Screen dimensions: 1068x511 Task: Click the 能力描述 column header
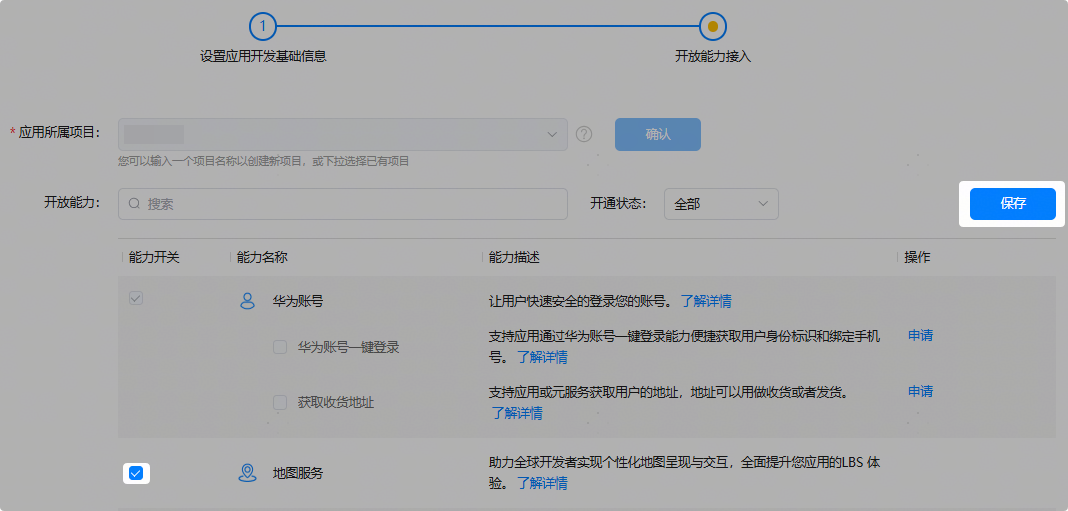coord(514,258)
